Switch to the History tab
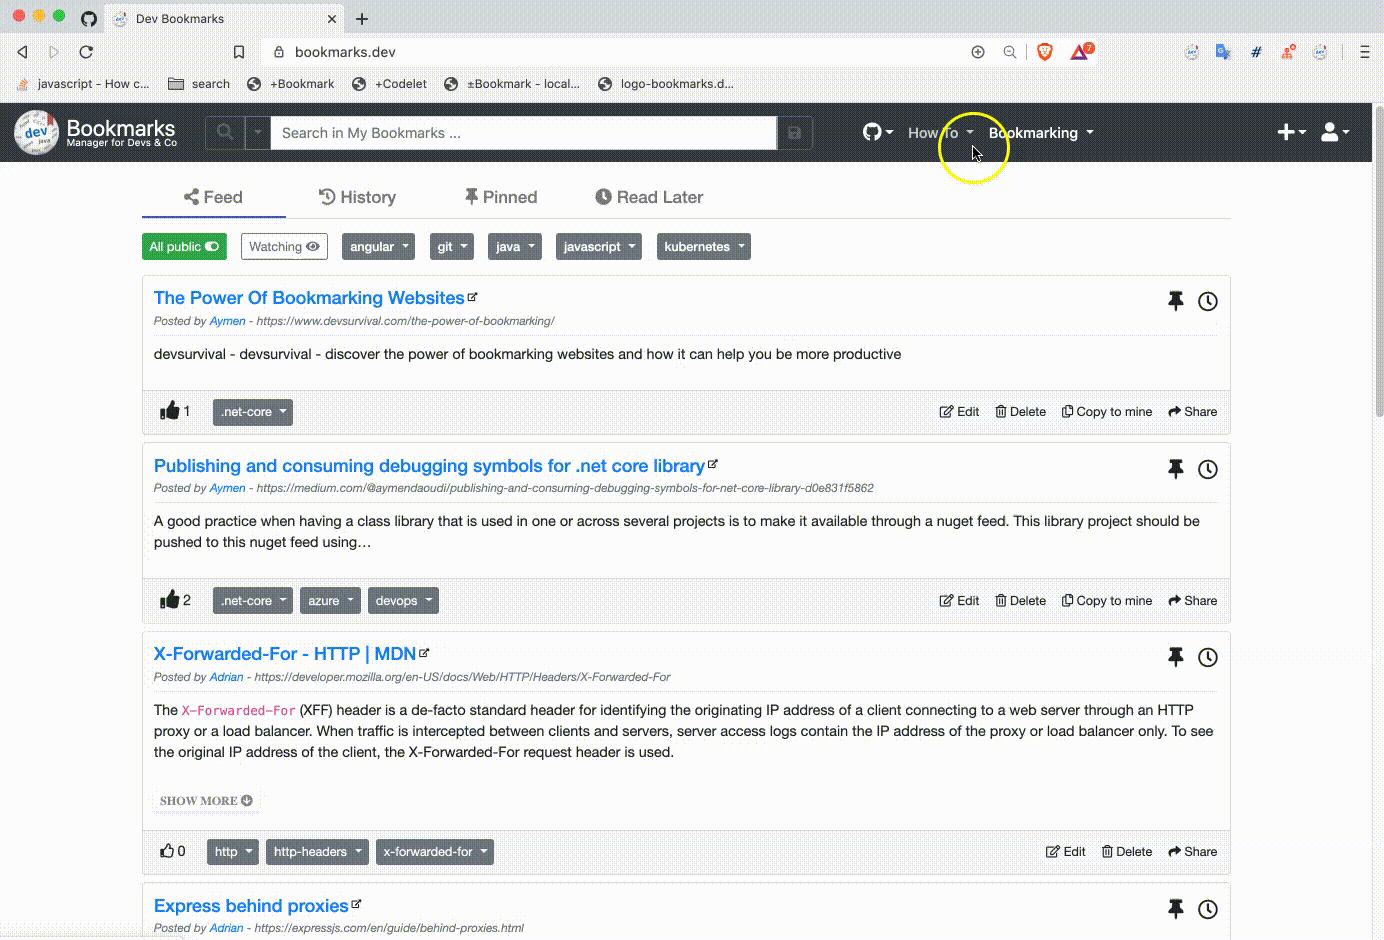The image size is (1384, 940). point(357,197)
